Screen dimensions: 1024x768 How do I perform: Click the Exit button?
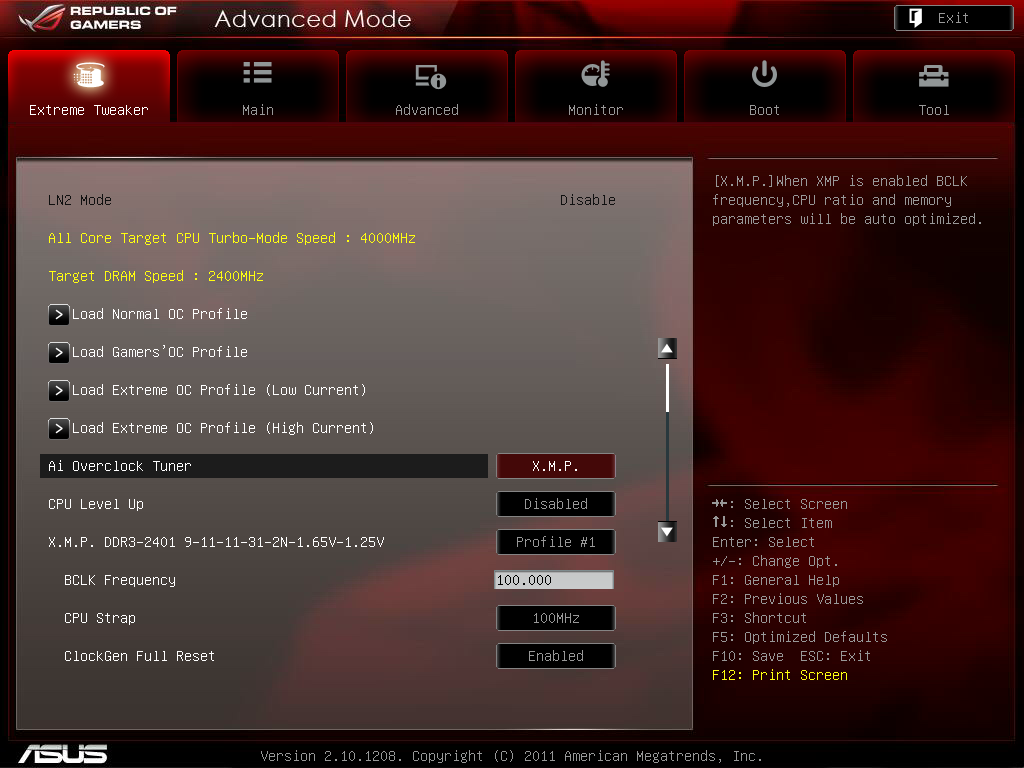click(953, 18)
